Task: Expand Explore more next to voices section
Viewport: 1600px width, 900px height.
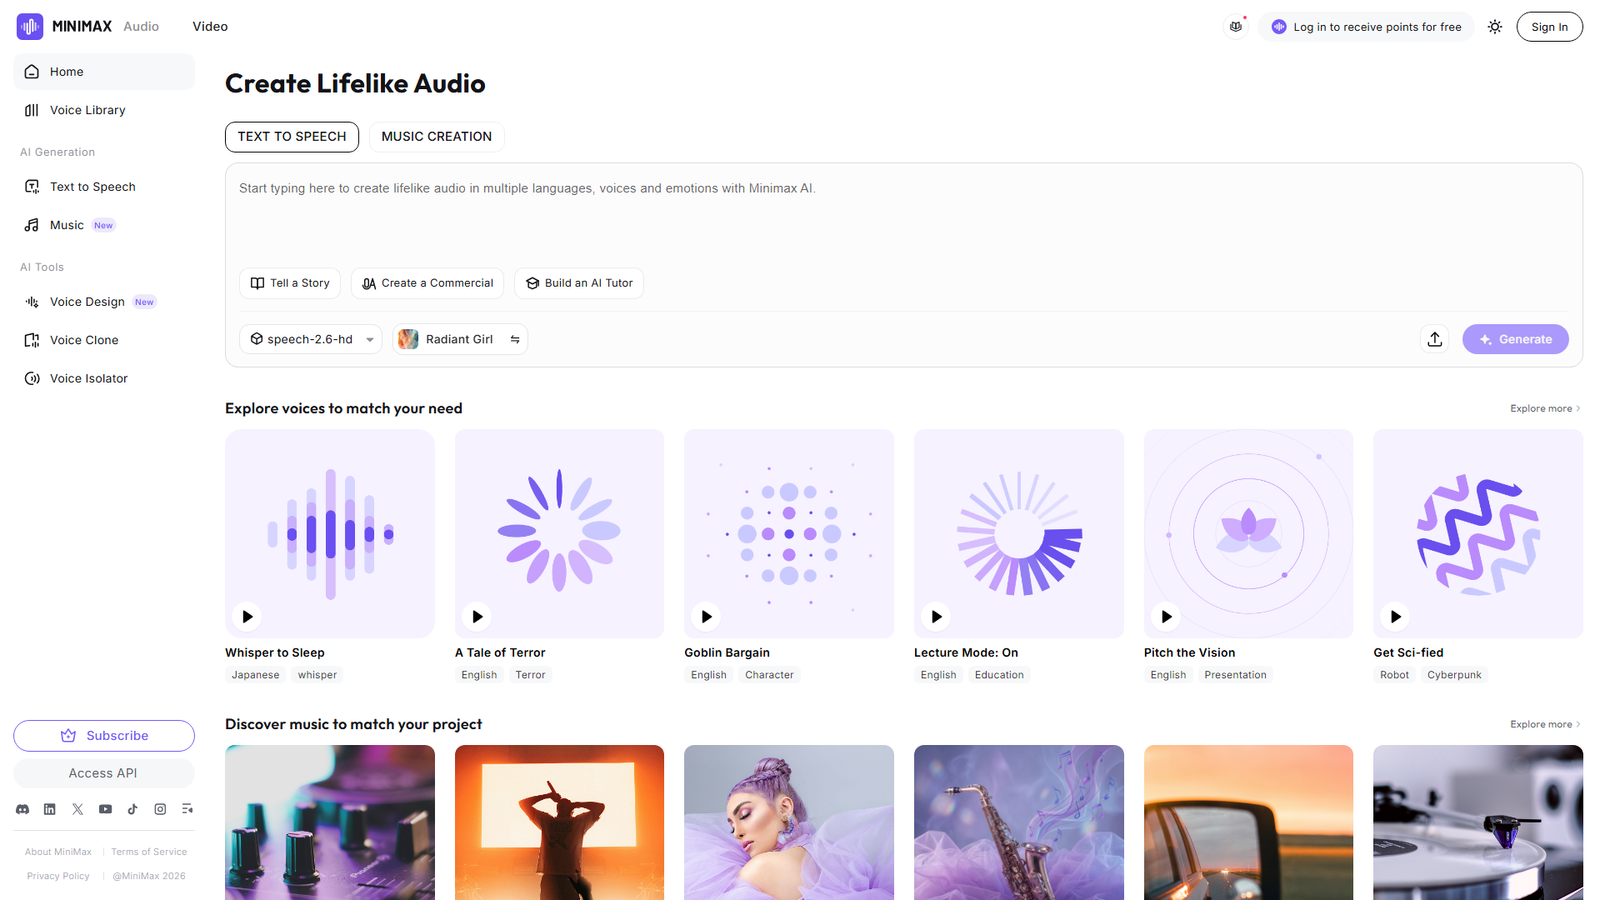Action: [1543, 408]
